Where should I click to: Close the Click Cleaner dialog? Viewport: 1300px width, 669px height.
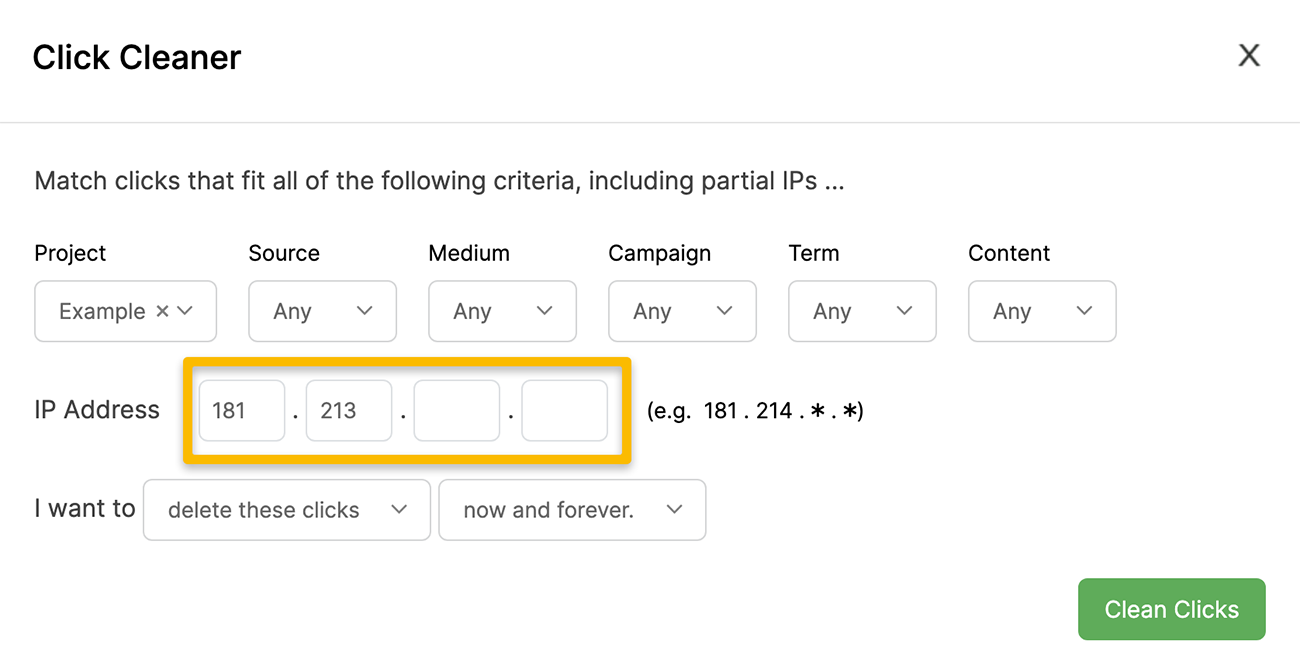[x=1249, y=56]
